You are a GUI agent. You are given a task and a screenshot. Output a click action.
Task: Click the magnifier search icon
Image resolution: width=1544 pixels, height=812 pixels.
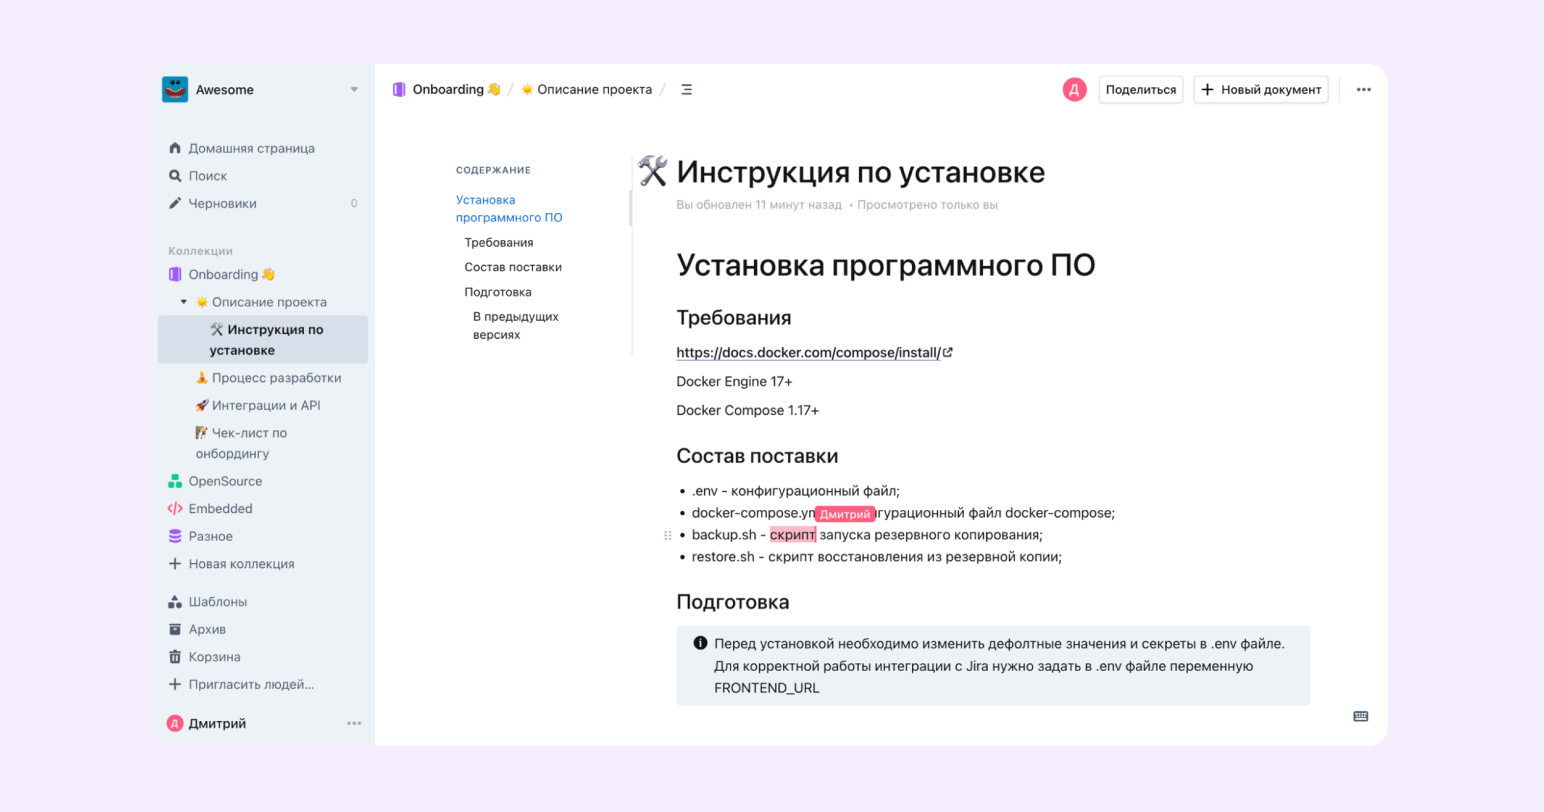click(175, 176)
